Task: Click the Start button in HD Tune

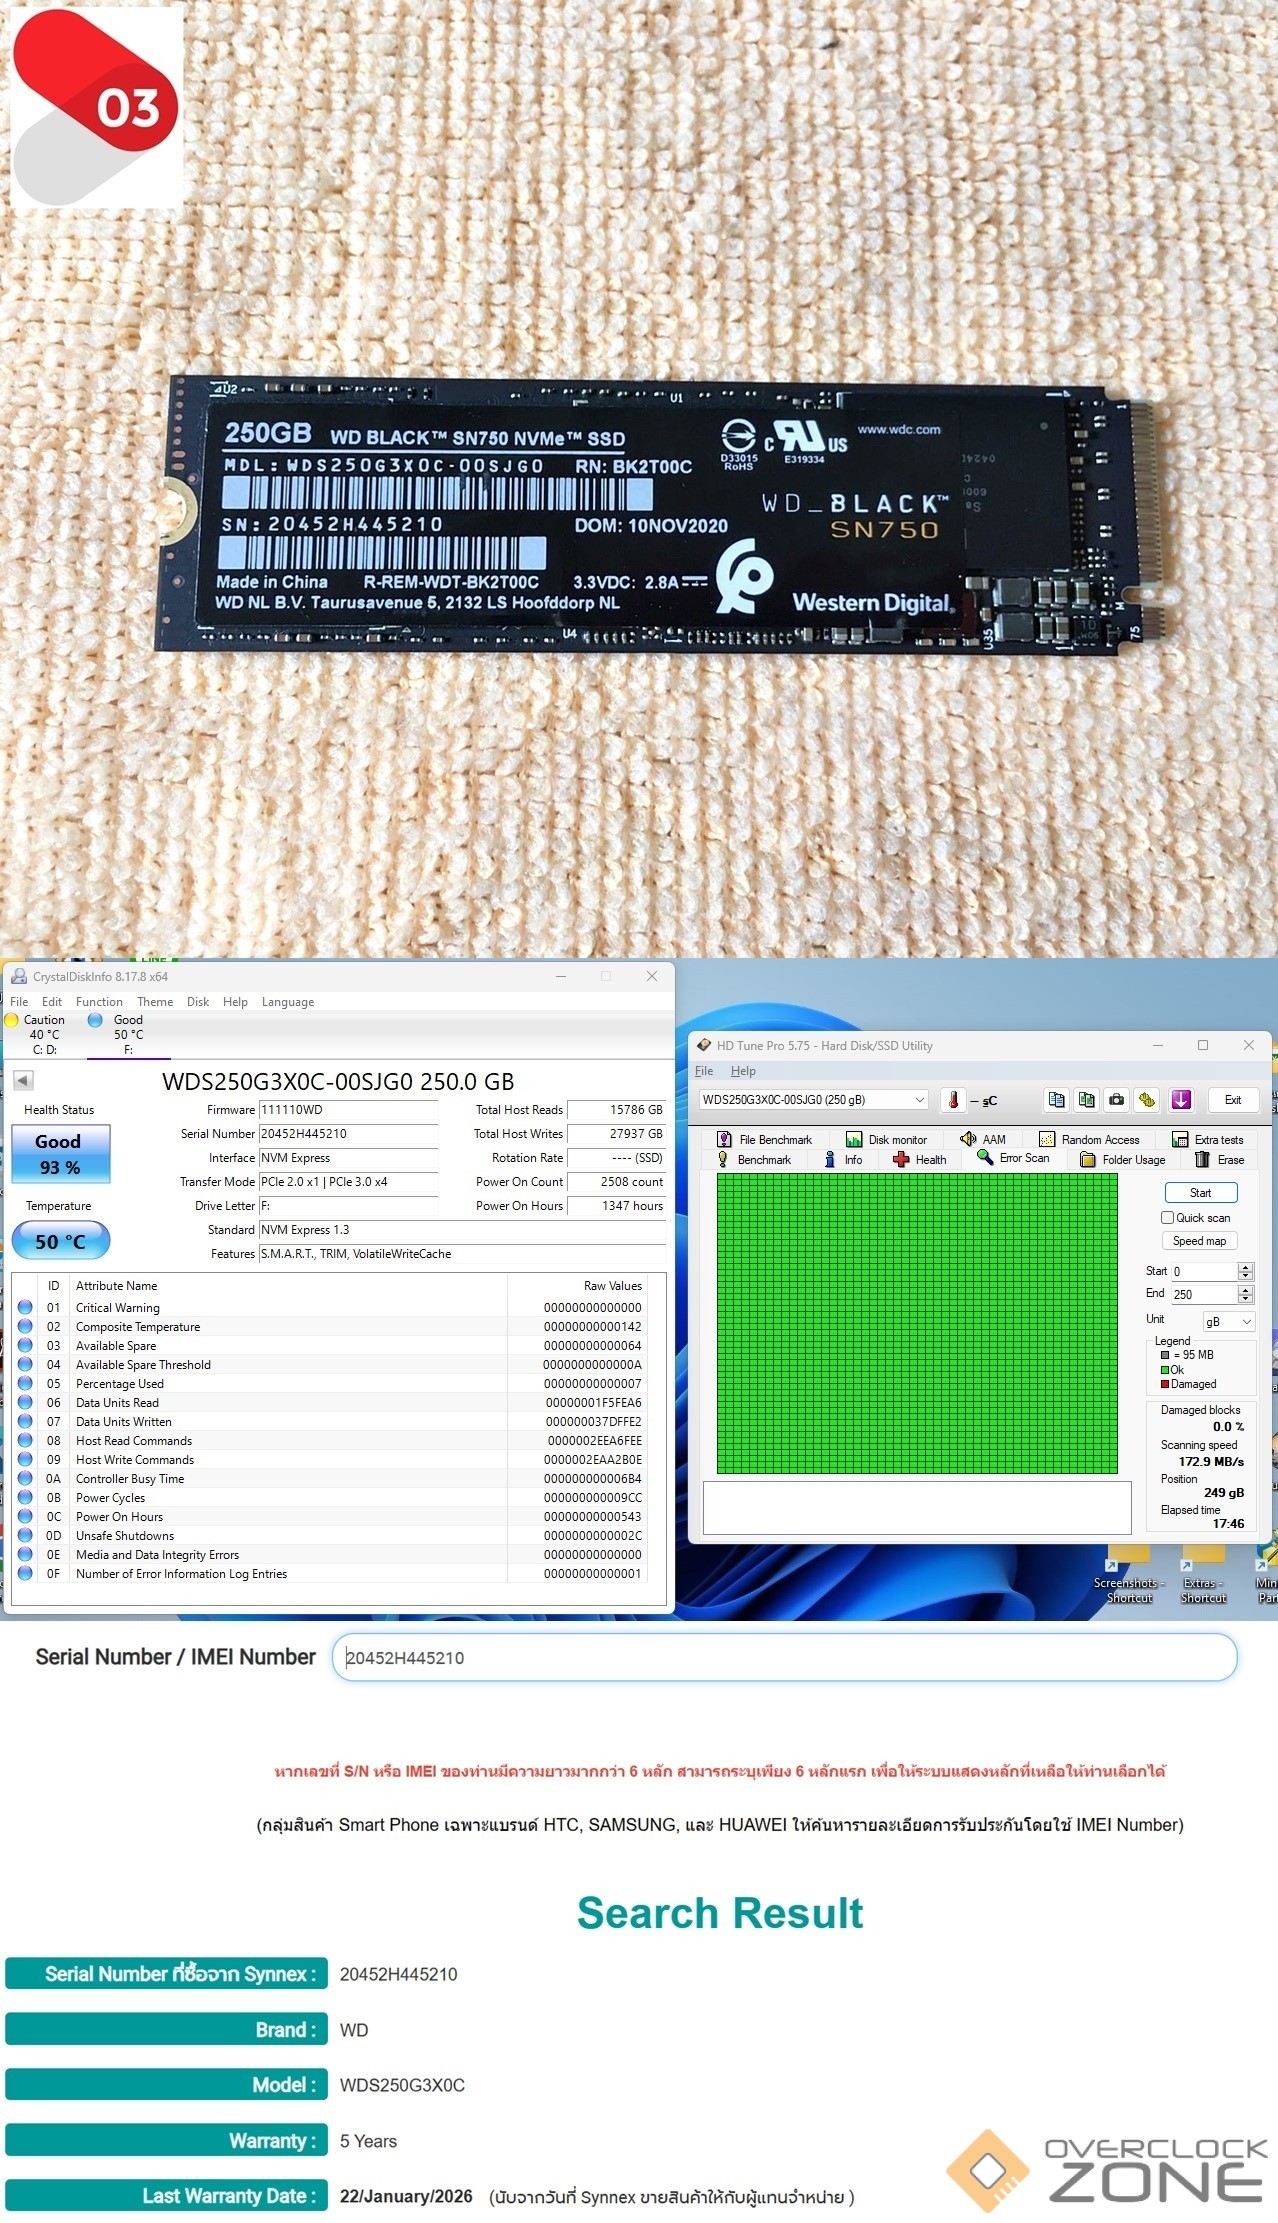Action: coord(1200,1192)
